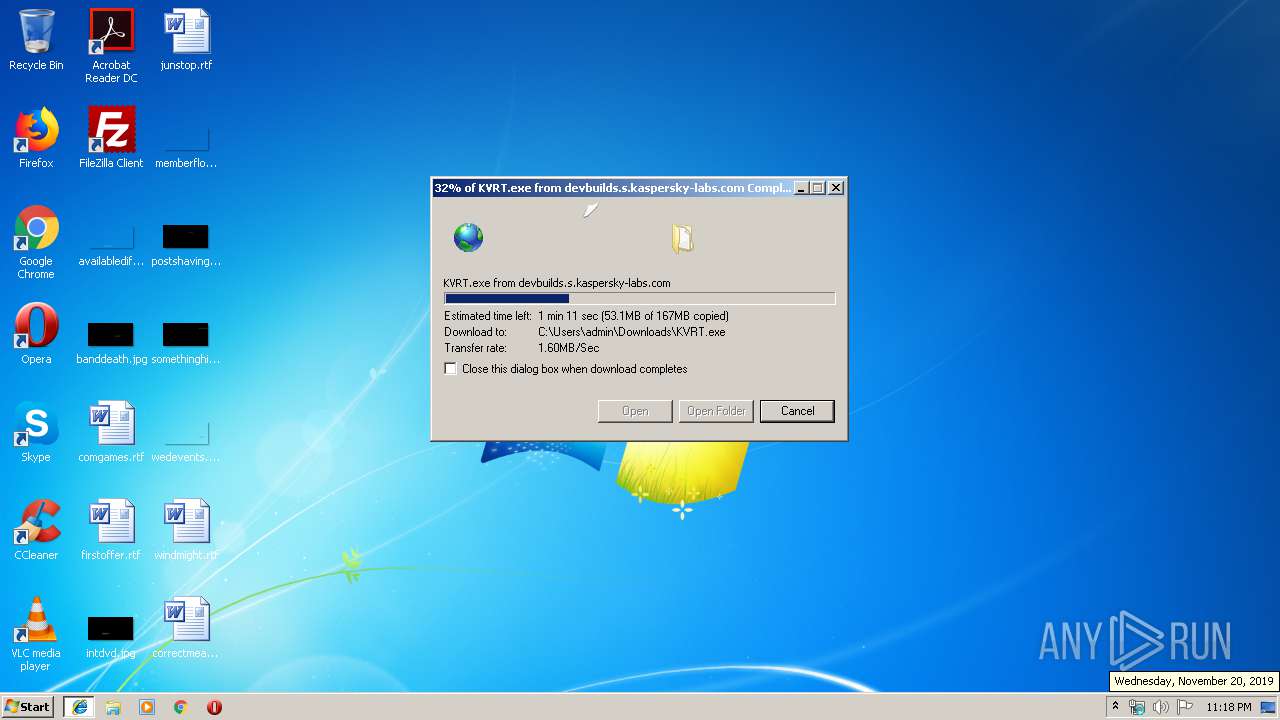This screenshot has width=1280, height=720.
Task: Open the firstoffer.rtf document
Action: pos(111,530)
